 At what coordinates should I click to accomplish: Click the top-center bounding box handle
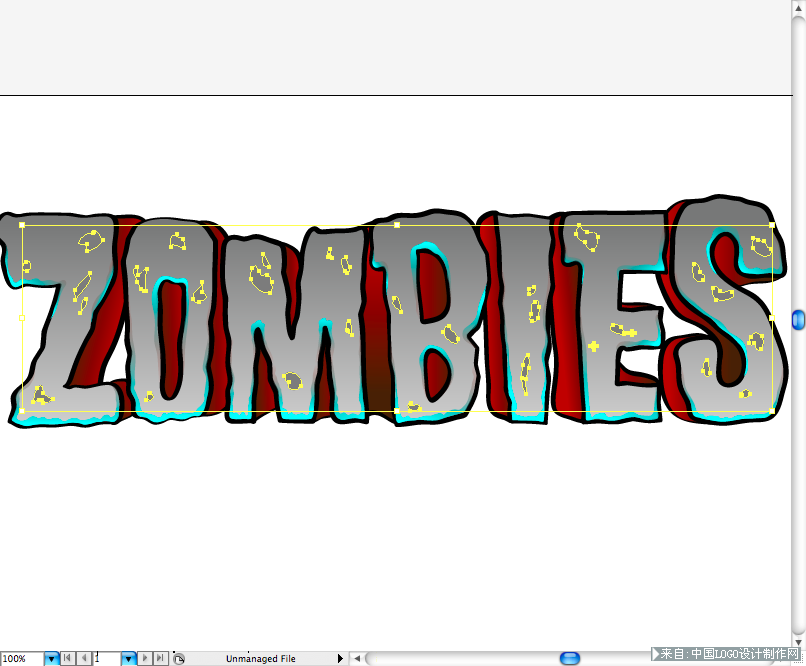[x=397, y=225]
